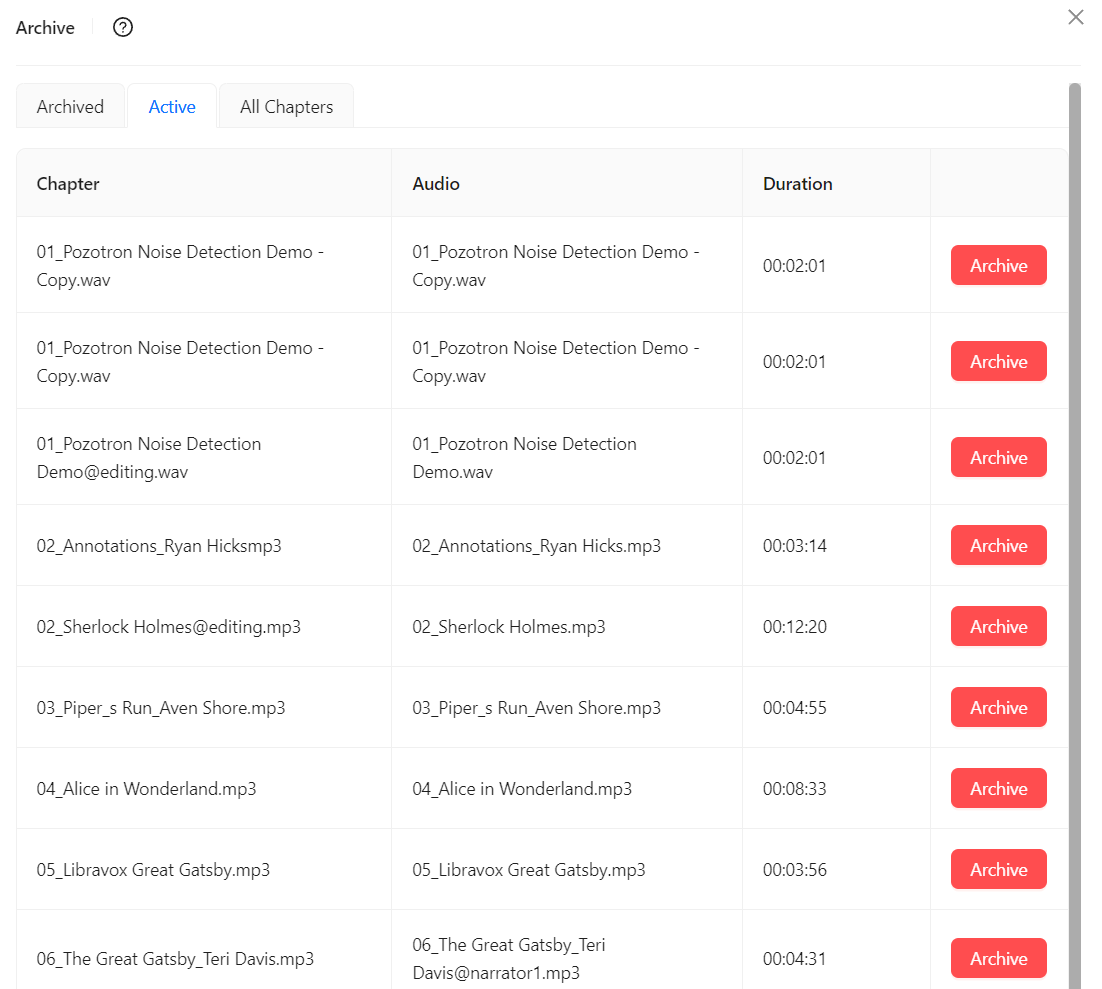Screen dimensions: 1102x989
Task: Sort by the Chapter column header
Action: [x=67, y=183]
